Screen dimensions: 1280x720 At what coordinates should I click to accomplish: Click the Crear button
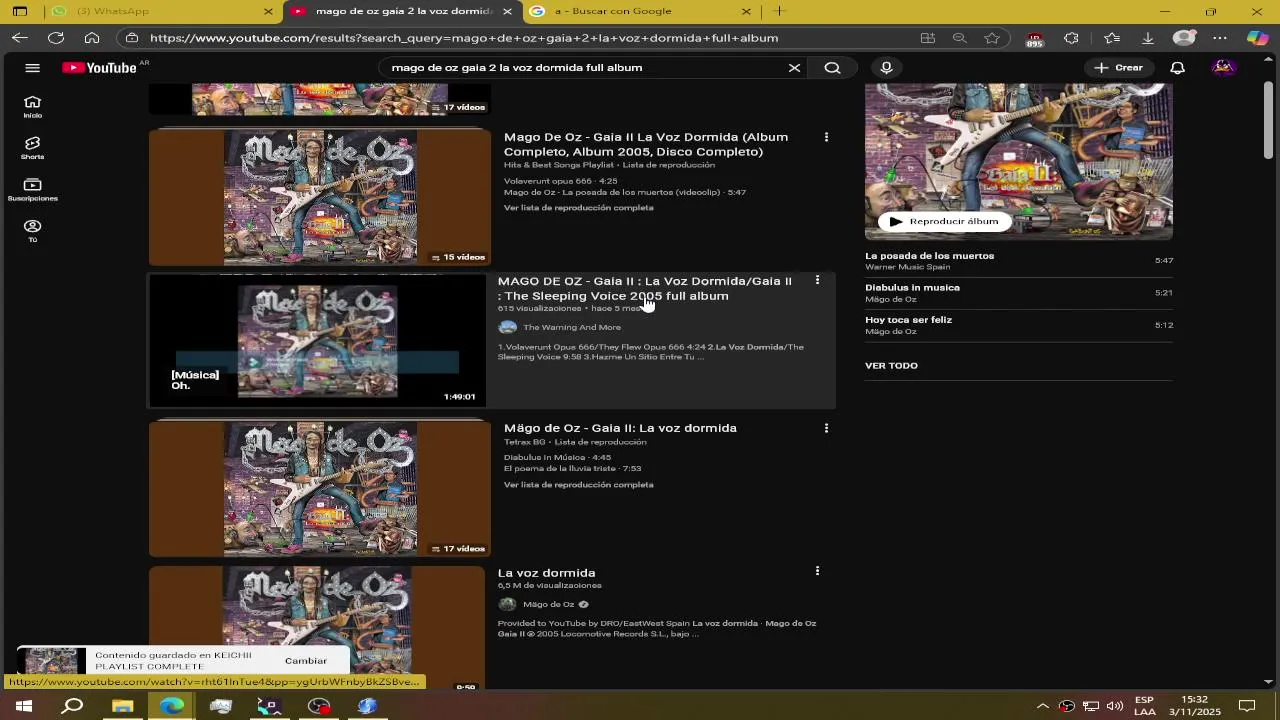click(x=1119, y=68)
